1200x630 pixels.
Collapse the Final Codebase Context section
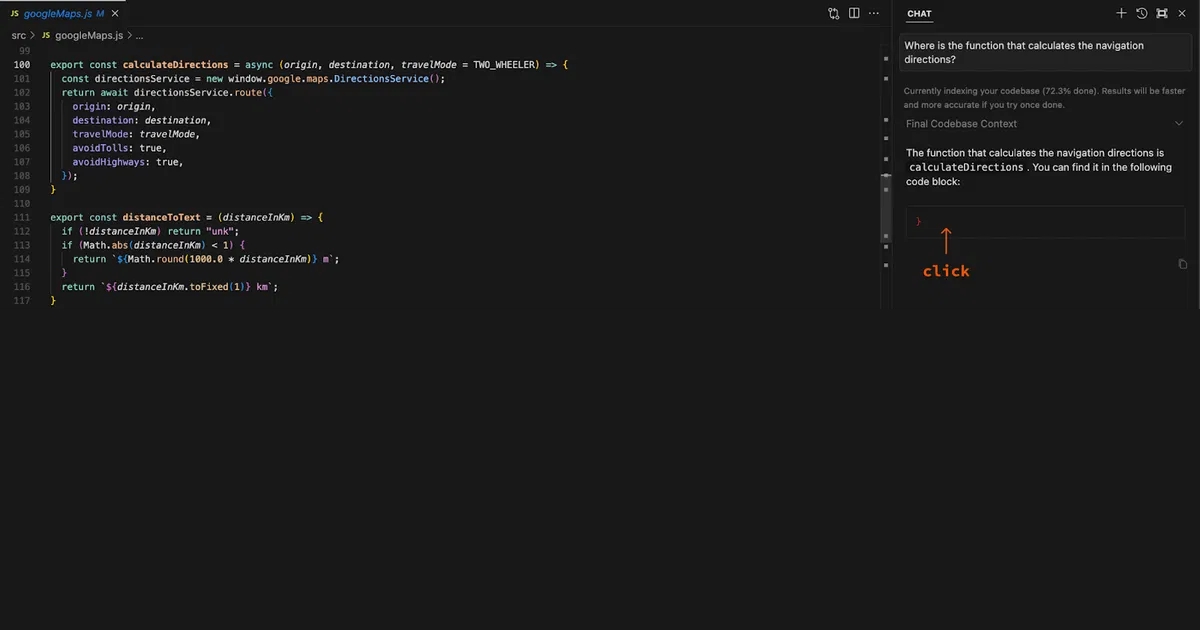pyautogui.click(x=1178, y=122)
